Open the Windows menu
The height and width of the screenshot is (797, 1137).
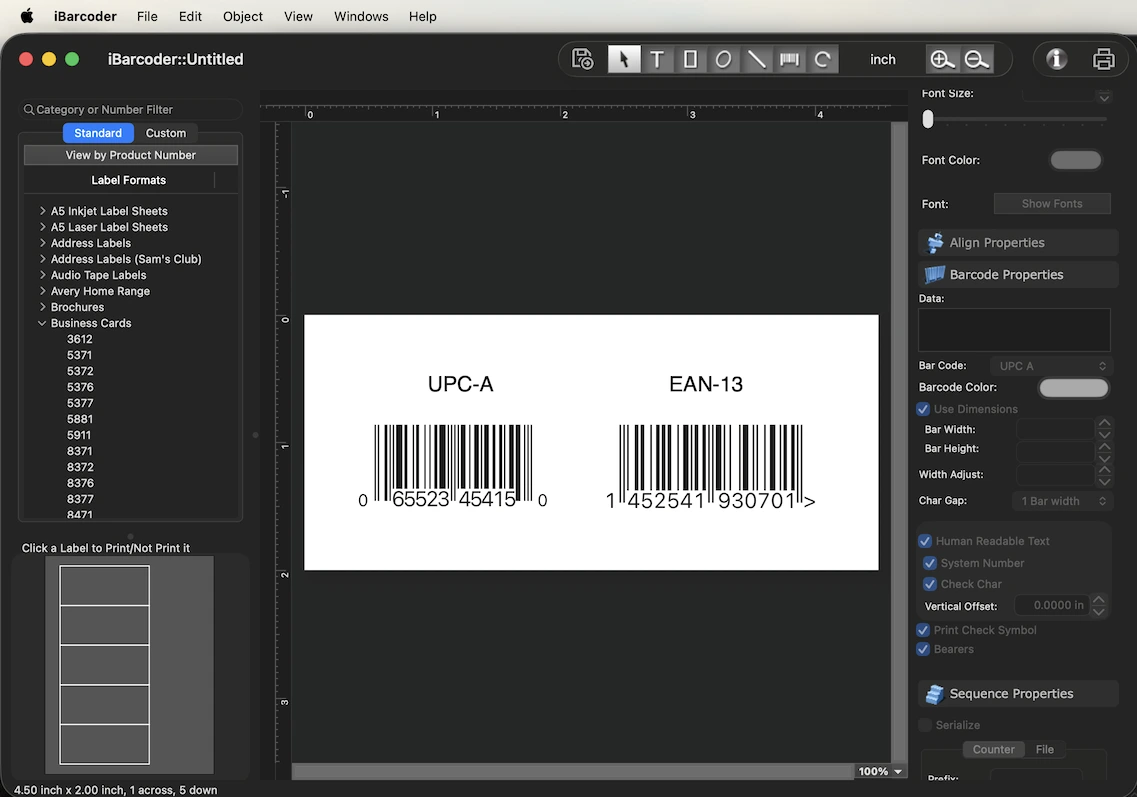pos(361,16)
